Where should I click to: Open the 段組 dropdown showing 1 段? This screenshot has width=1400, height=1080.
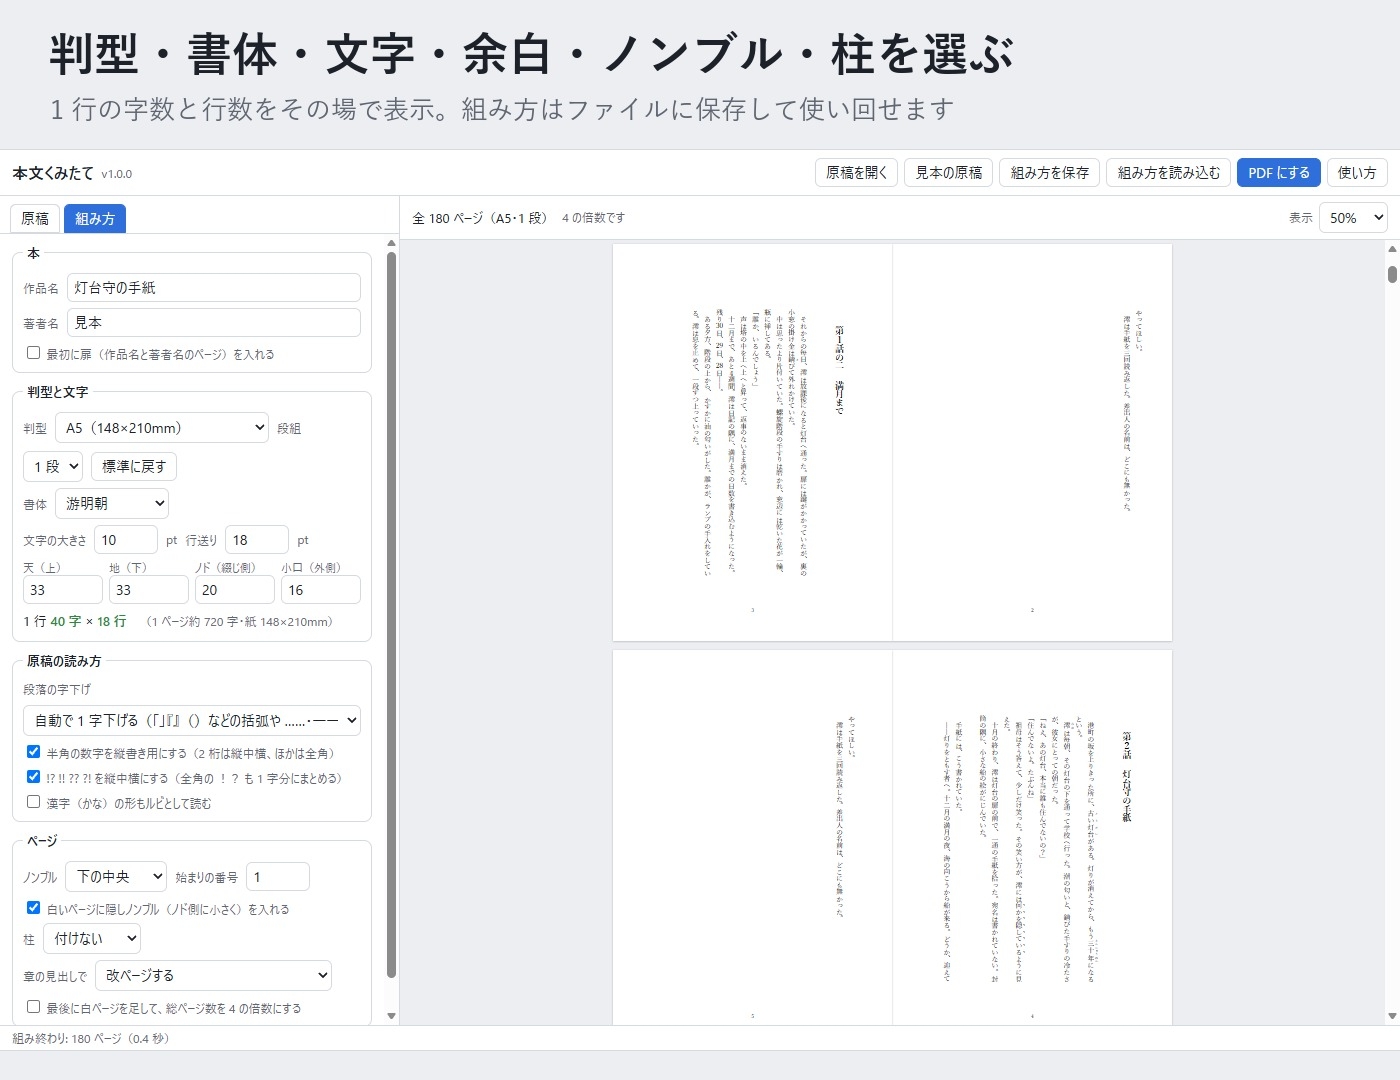(x=52, y=466)
